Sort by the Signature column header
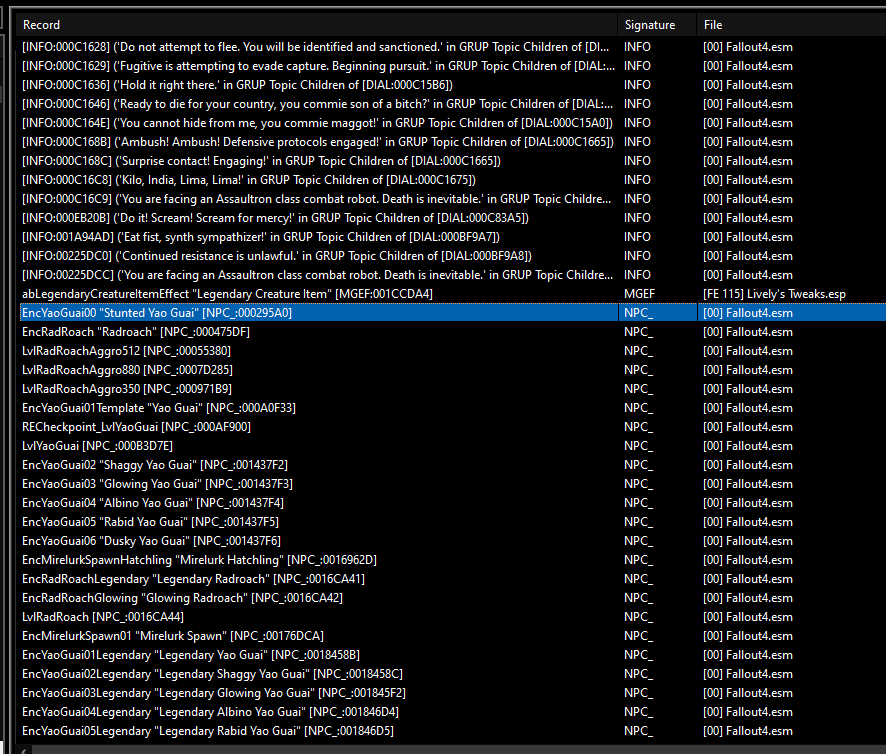 [657, 25]
